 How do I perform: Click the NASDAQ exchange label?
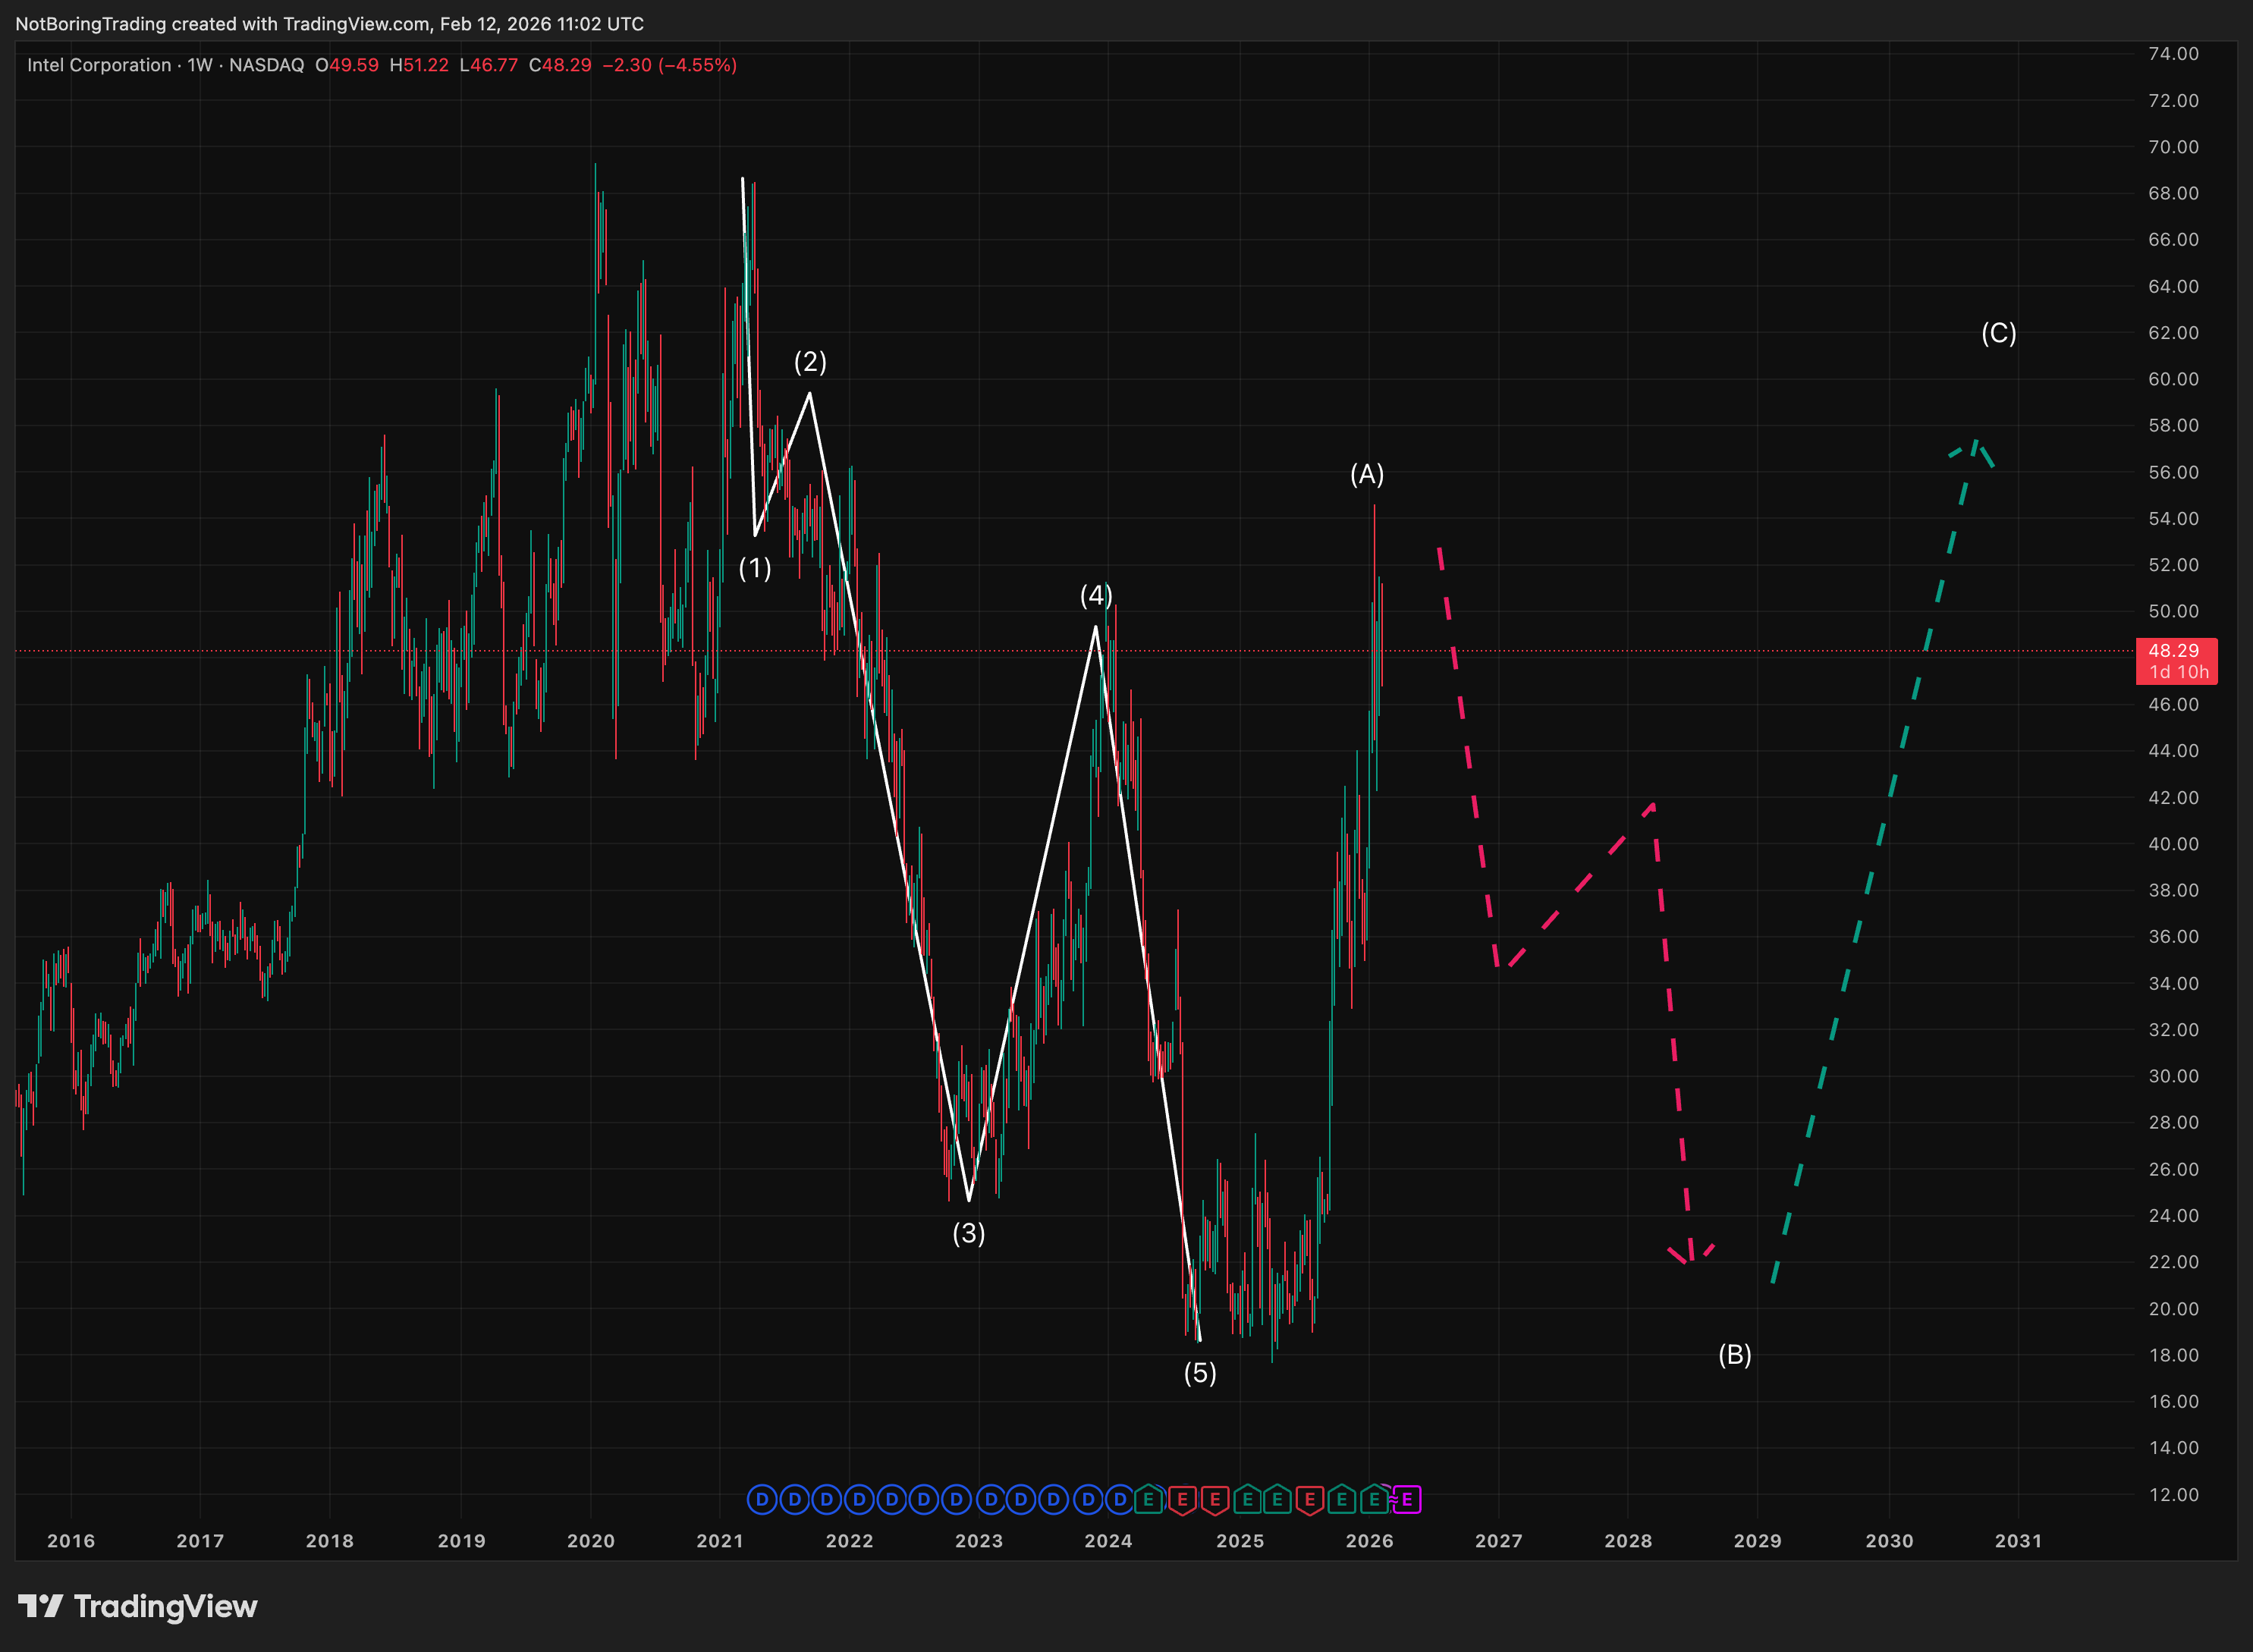tap(267, 65)
